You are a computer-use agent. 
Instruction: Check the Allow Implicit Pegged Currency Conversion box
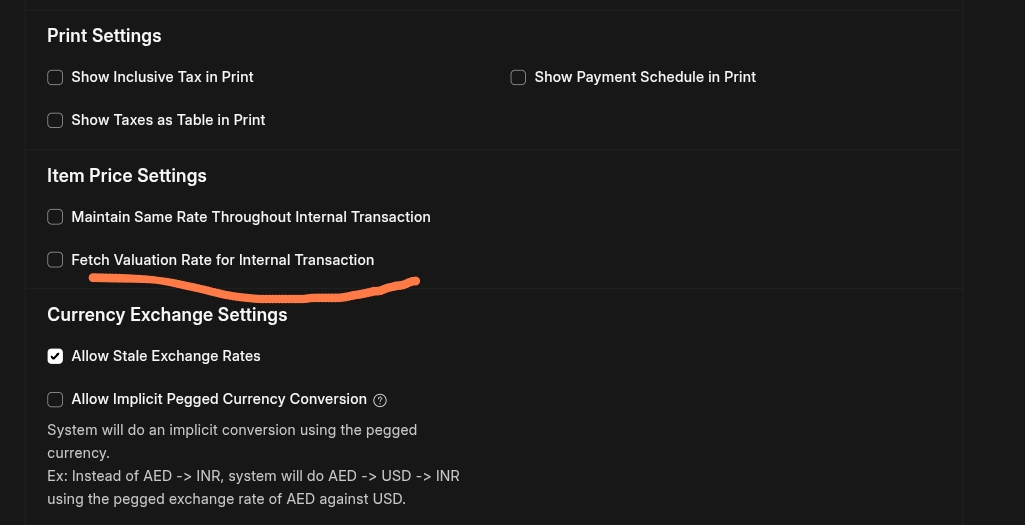point(56,400)
